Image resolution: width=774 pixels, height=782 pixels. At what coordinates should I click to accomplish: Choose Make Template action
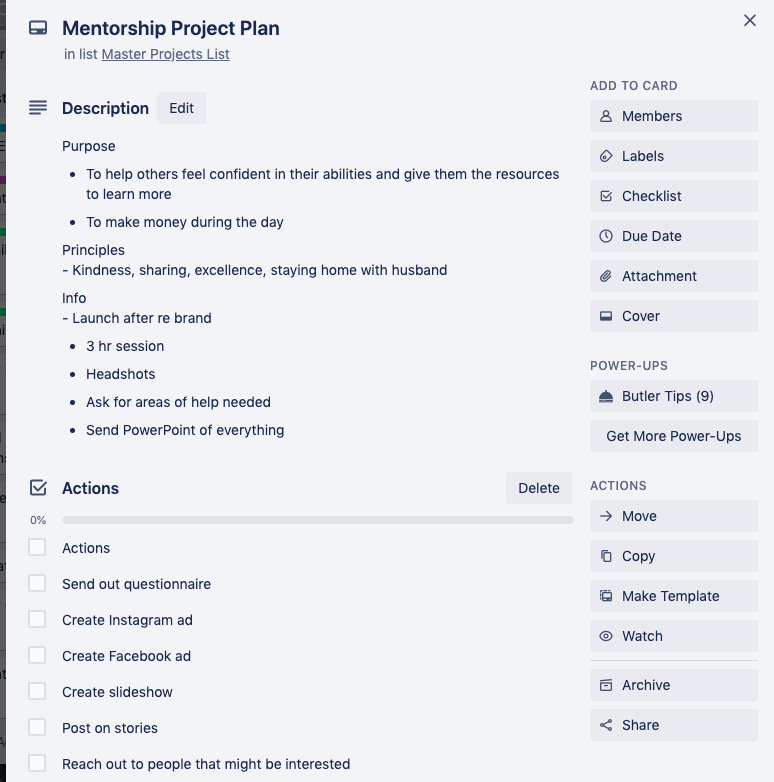673,596
